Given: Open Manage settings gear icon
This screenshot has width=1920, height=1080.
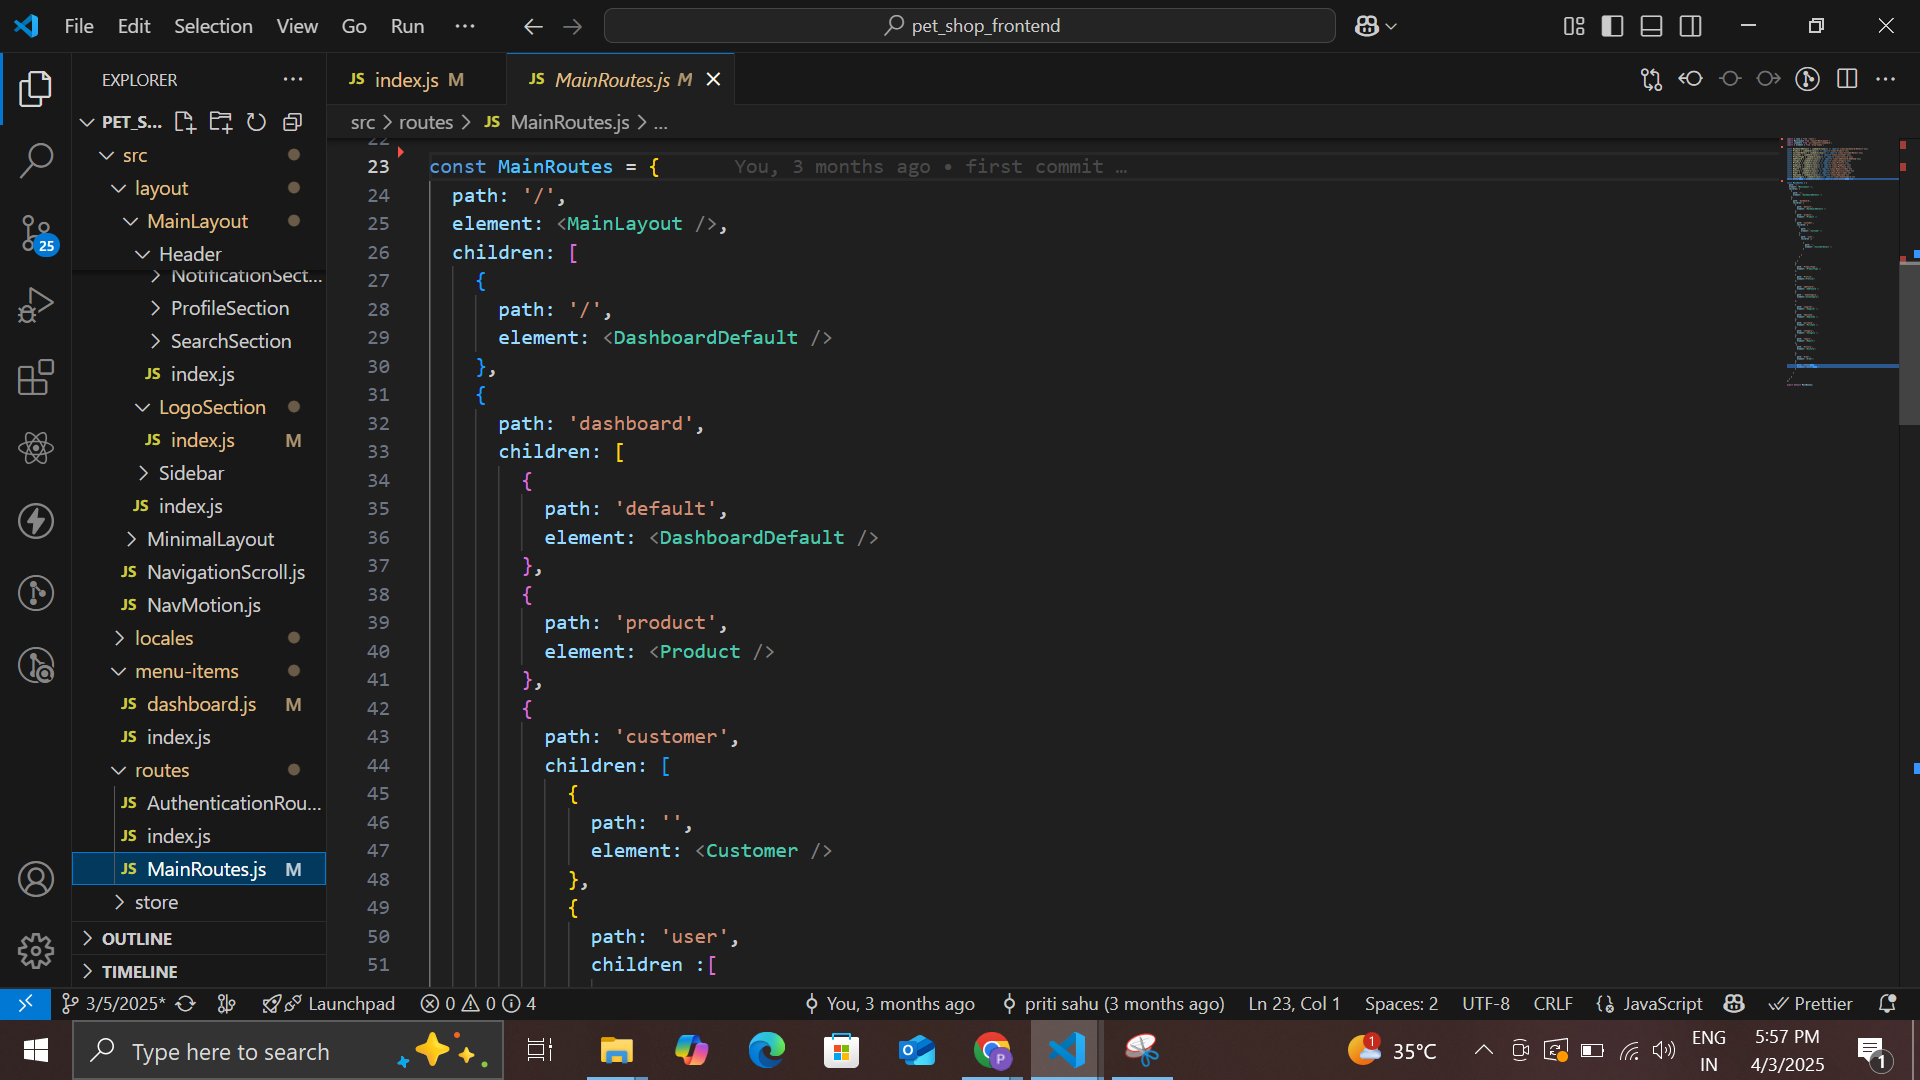Looking at the screenshot, I should (36, 951).
